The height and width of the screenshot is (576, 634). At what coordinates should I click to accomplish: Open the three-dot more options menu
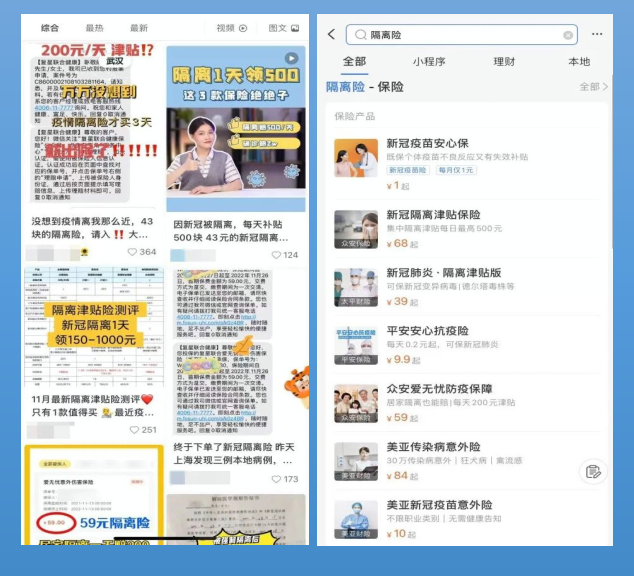click(x=597, y=34)
